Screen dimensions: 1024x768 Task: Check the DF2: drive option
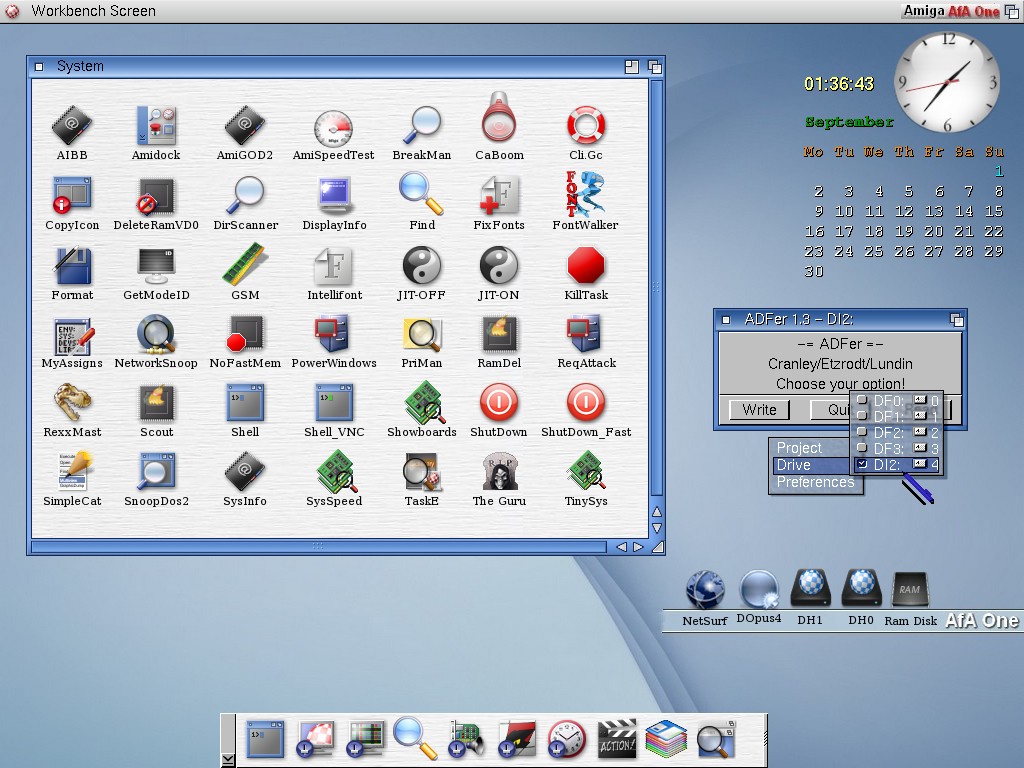point(862,433)
